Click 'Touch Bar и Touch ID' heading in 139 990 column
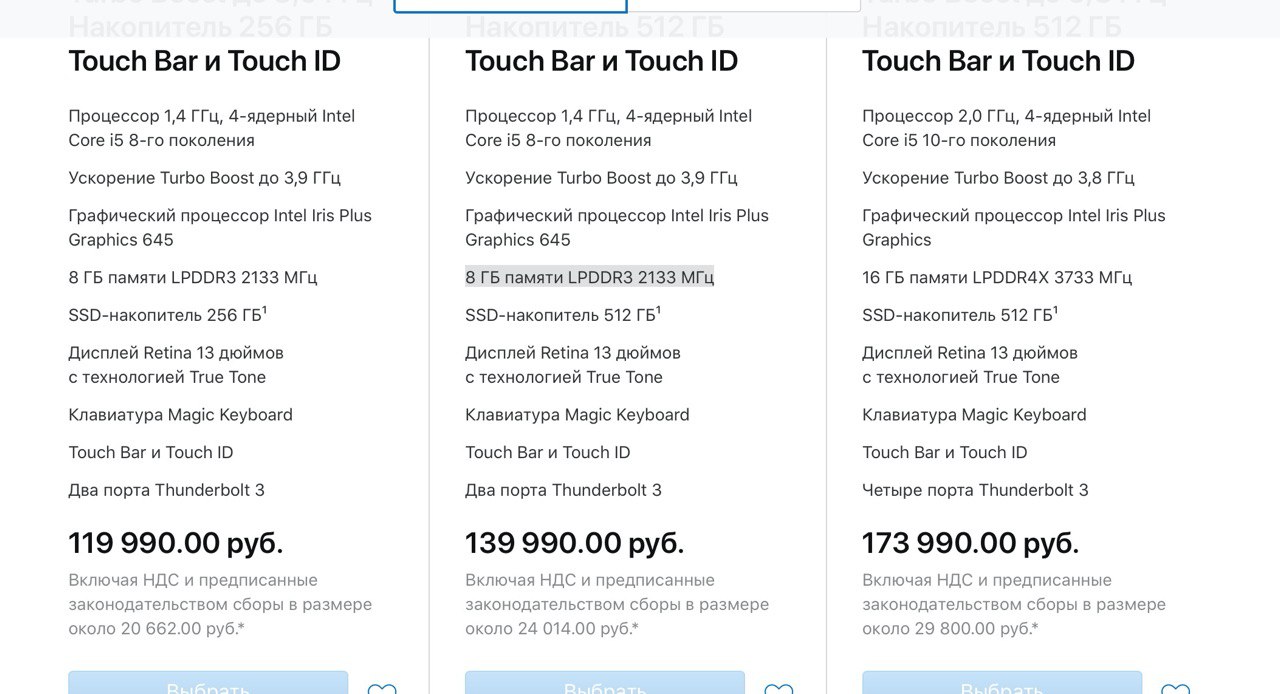 tap(601, 61)
